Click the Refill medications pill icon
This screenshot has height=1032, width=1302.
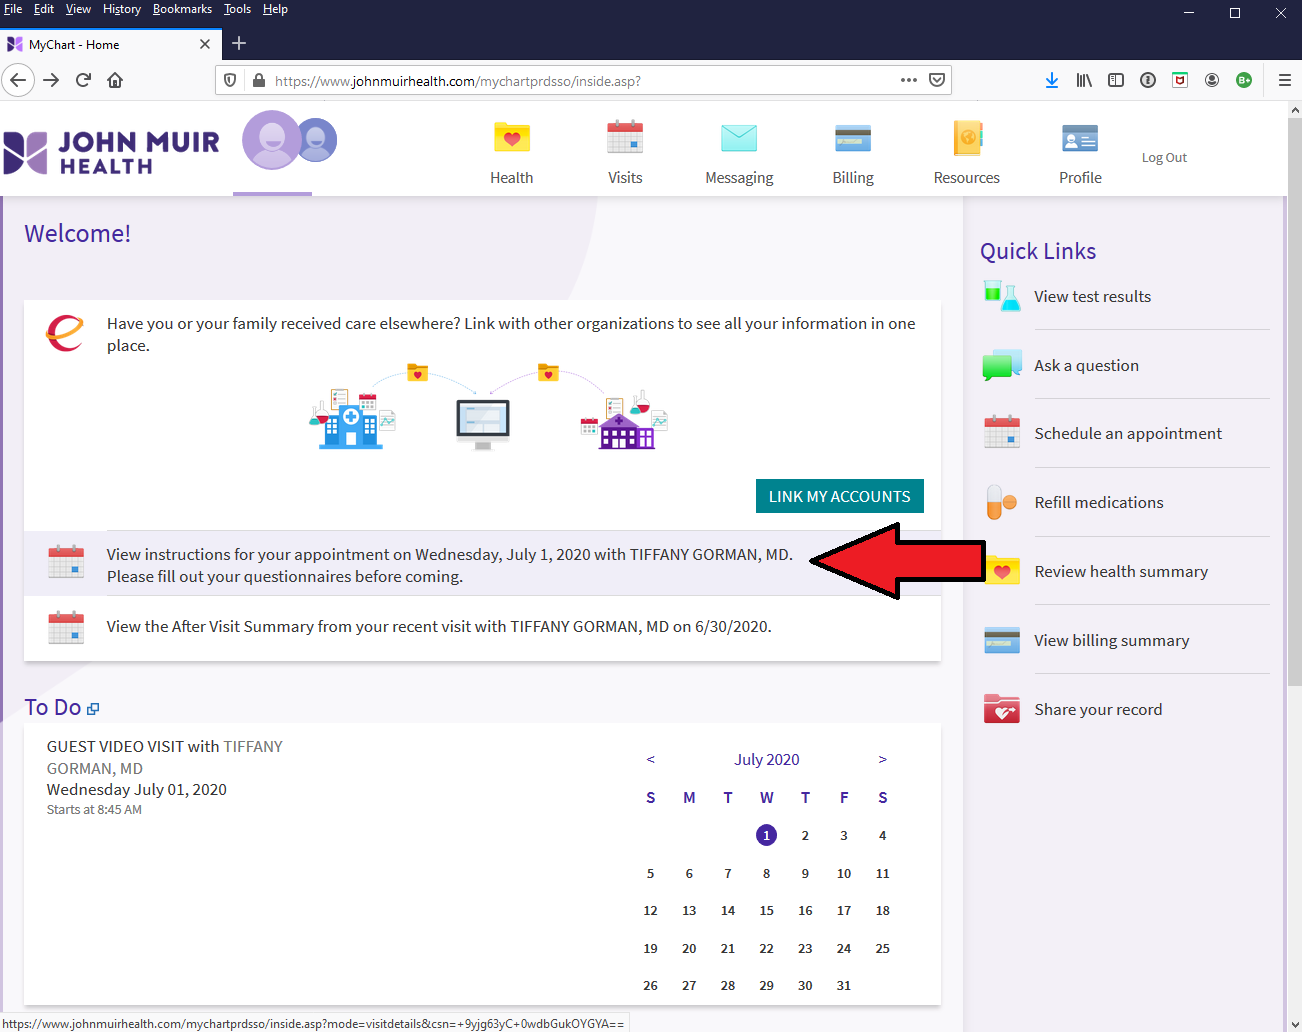pyautogui.click(x=1002, y=502)
